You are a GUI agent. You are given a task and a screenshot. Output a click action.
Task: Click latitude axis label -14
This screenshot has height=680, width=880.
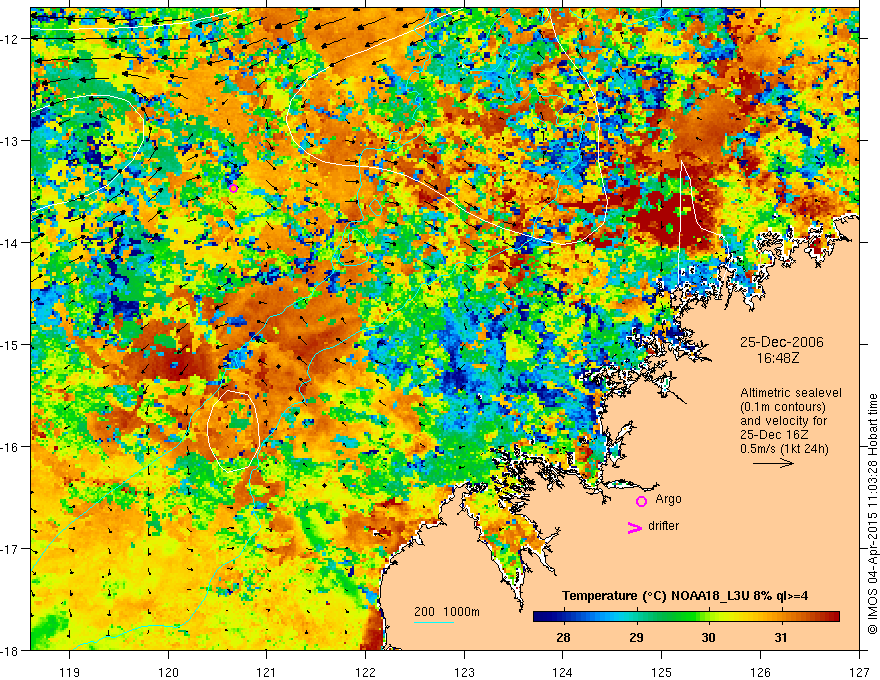point(11,243)
